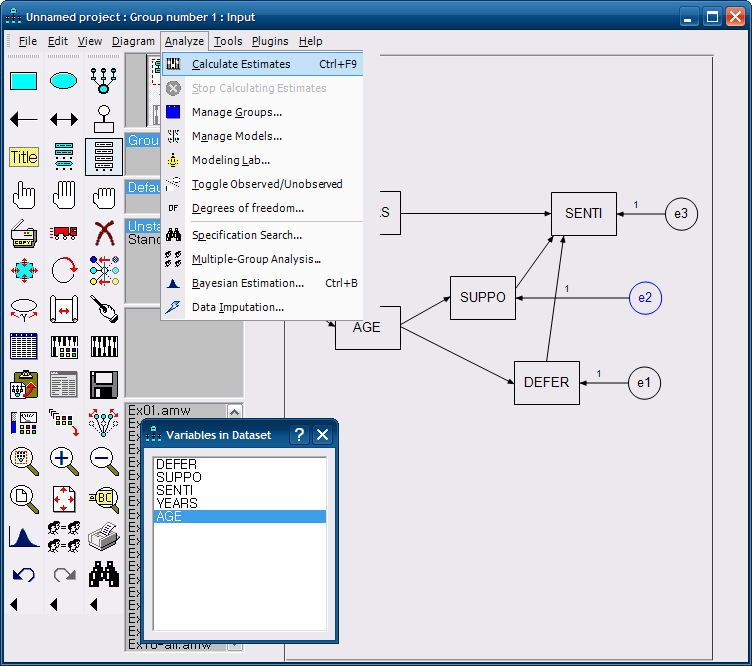Click the SENTI variable box in diagram
Viewport: 752px width, 666px height.
click(584, 214)
